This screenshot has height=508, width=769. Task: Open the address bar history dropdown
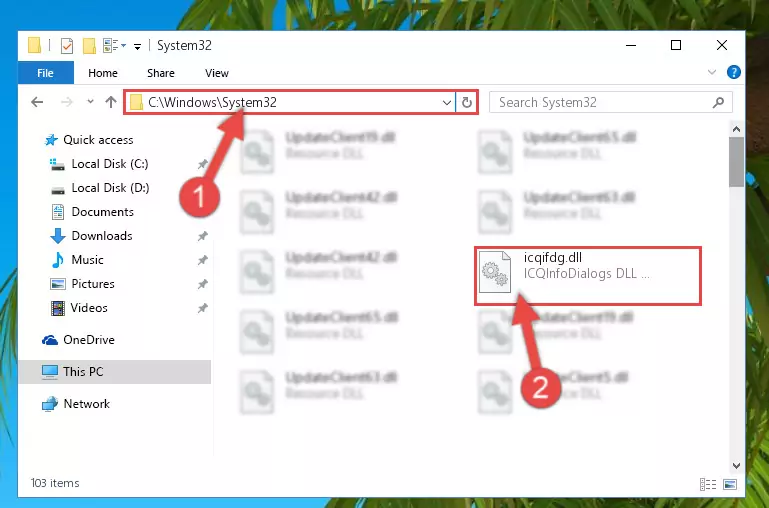click(x=446, y=102)
